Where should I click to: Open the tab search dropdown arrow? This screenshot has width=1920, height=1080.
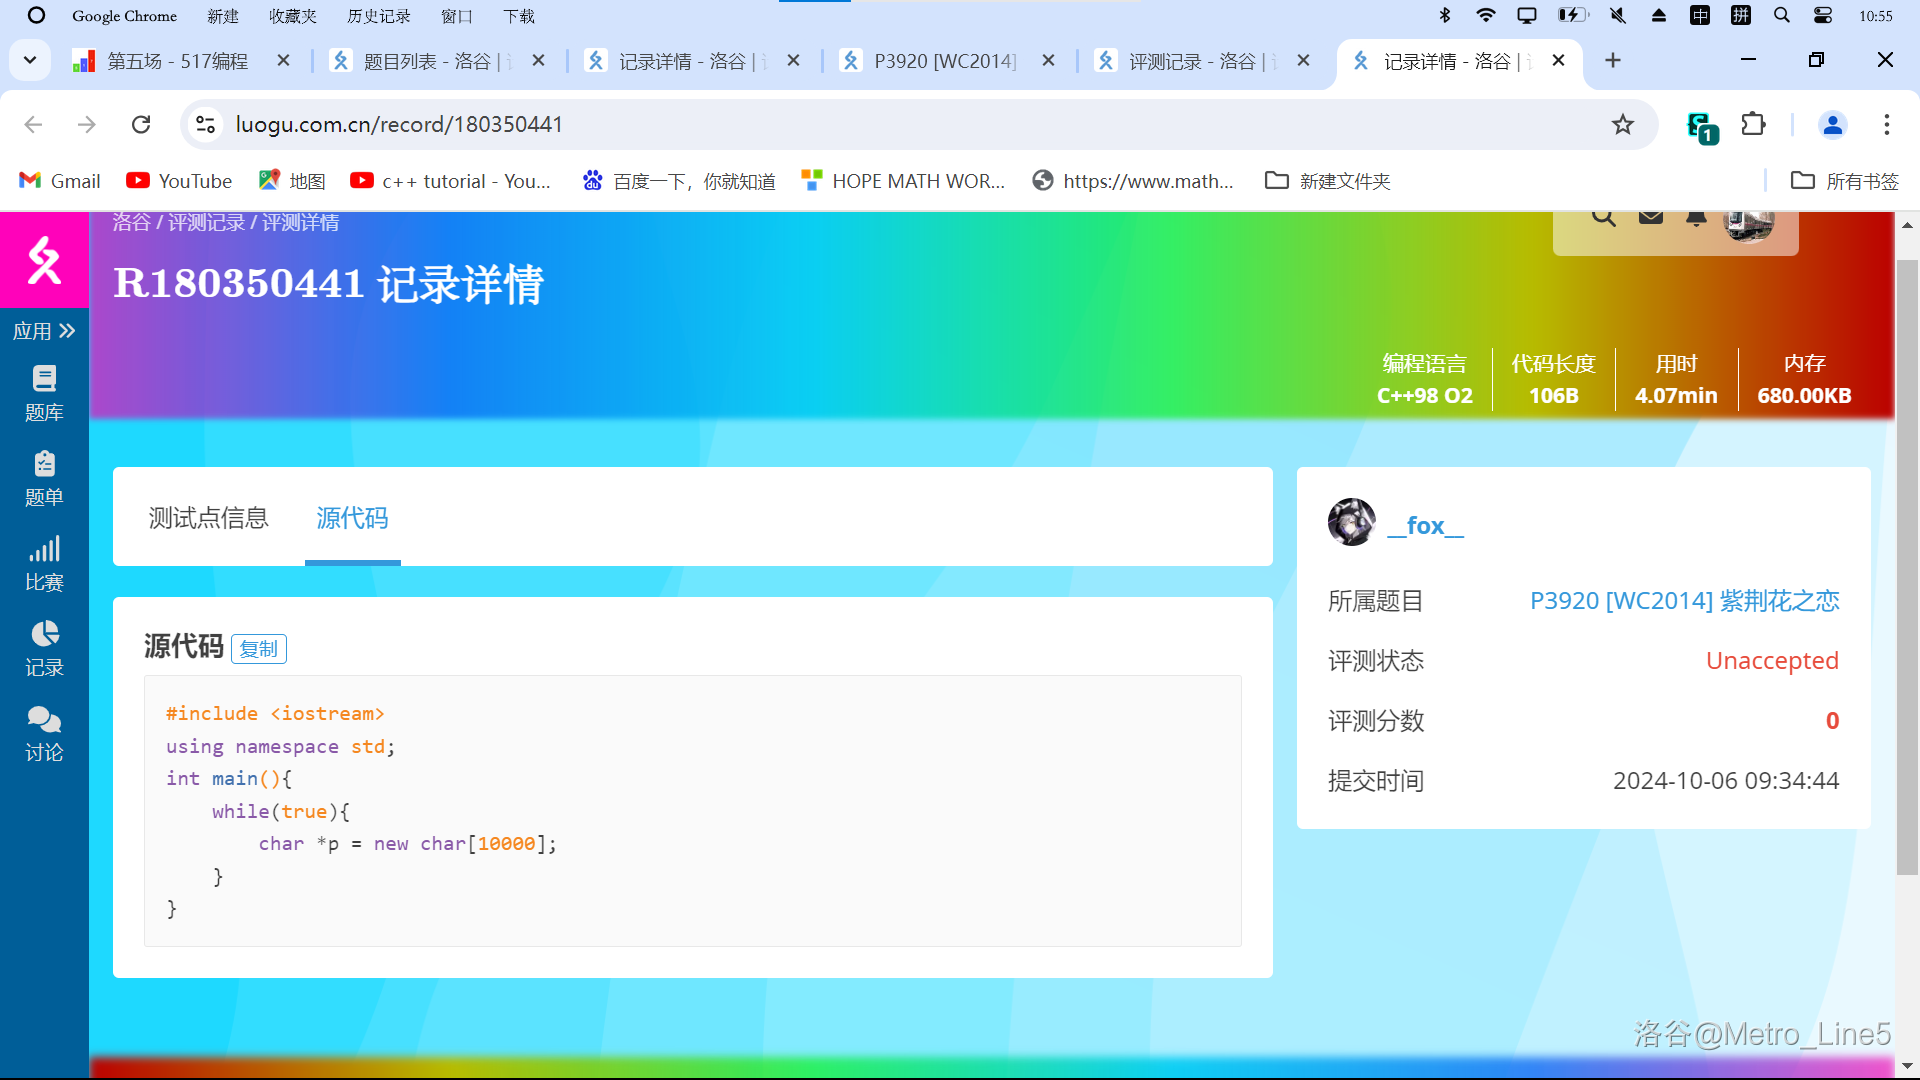point(30,60)
